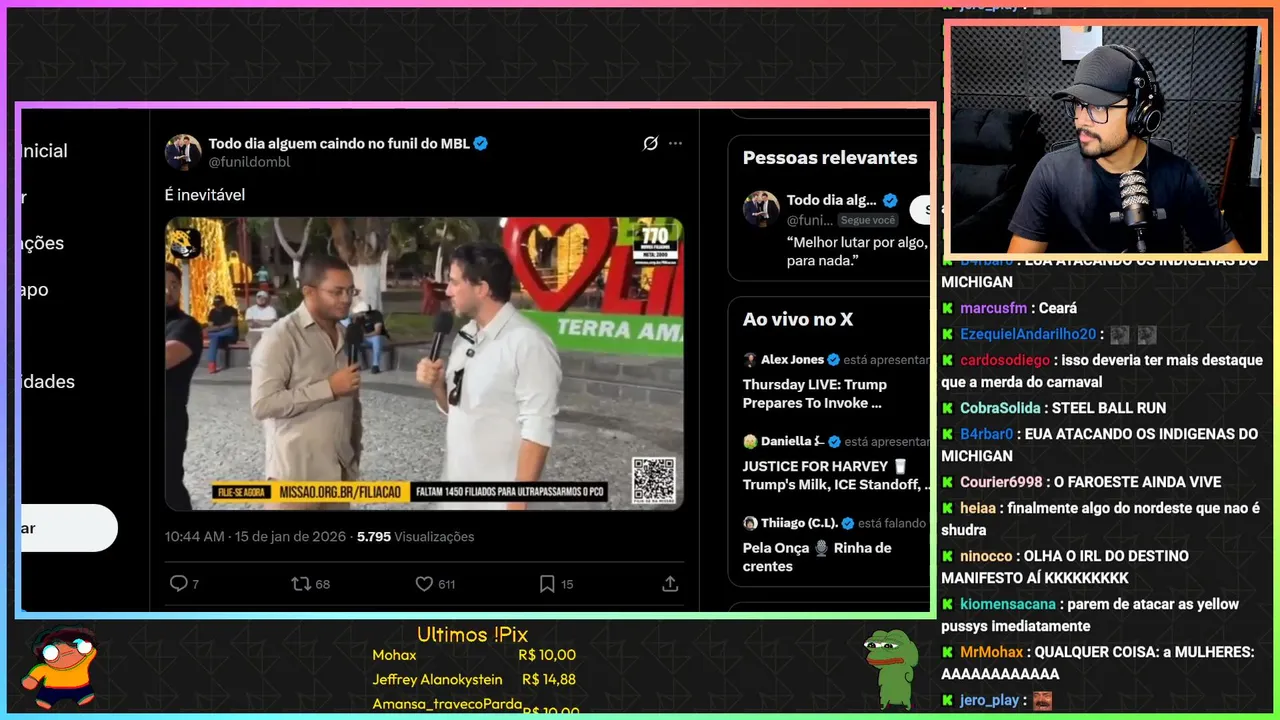Click the tweet text 'É inevitável'

(x=204, y=195)
